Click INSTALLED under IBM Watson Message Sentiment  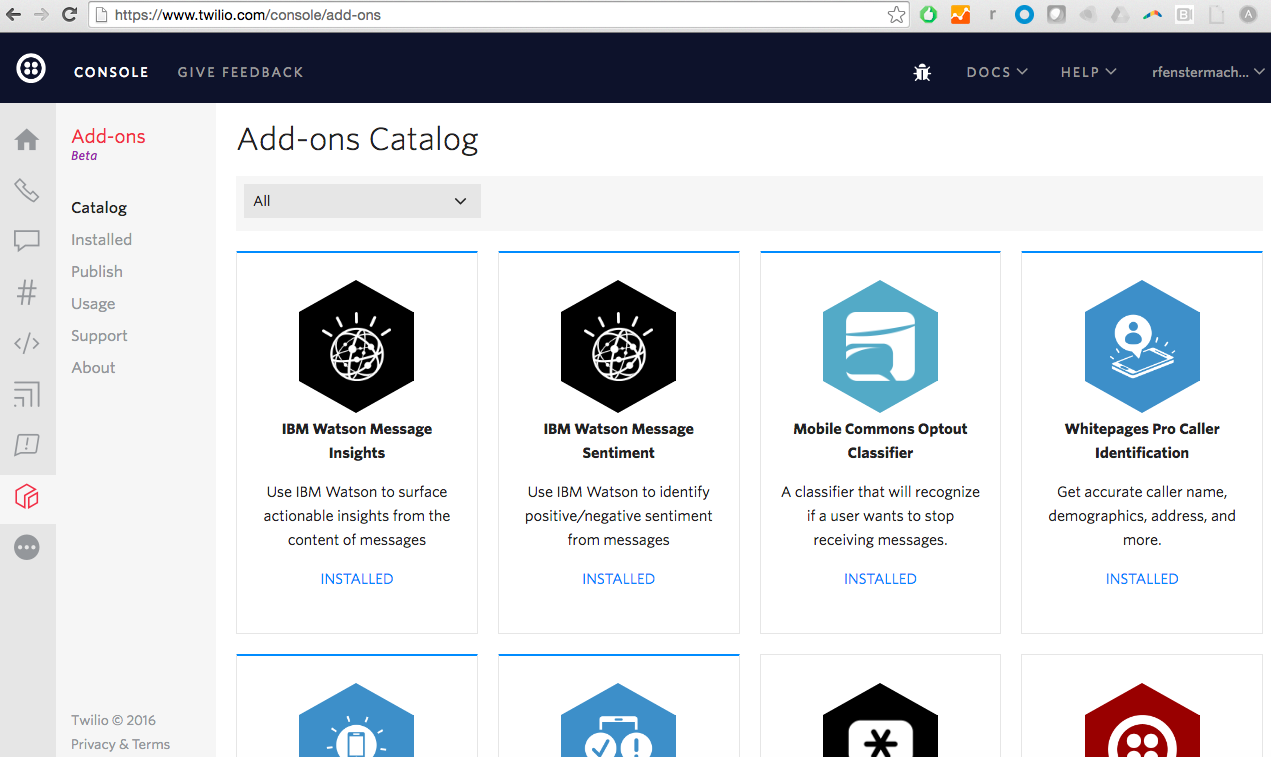coord(619,579)
